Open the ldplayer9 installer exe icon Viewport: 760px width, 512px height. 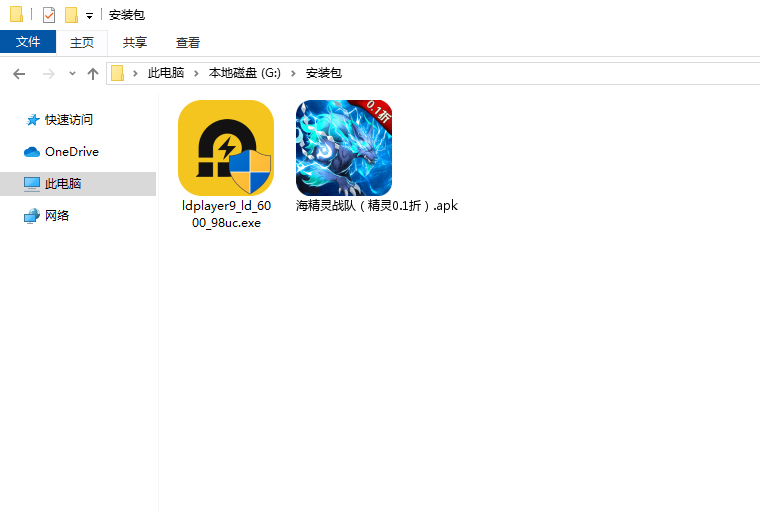[226, 147]
